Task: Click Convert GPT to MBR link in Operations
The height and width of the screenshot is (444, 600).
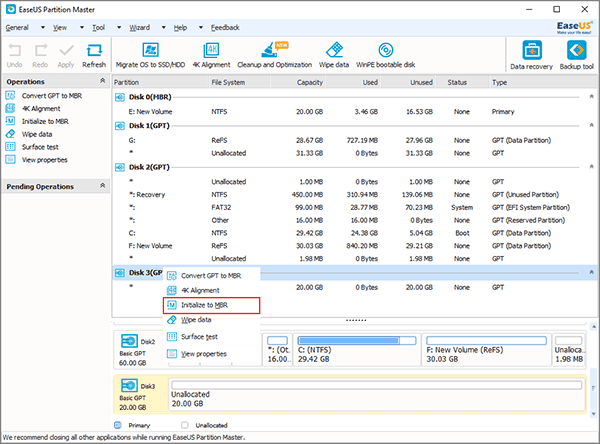Action: point(52,96)
